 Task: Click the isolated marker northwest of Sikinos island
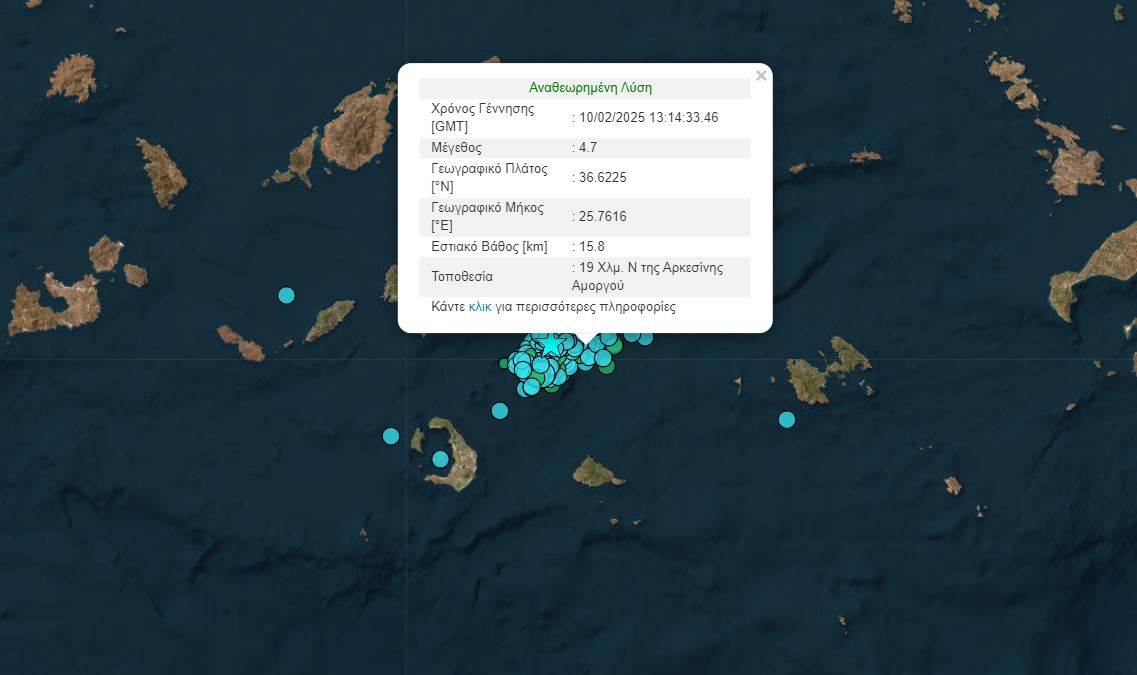click(286, 295)
